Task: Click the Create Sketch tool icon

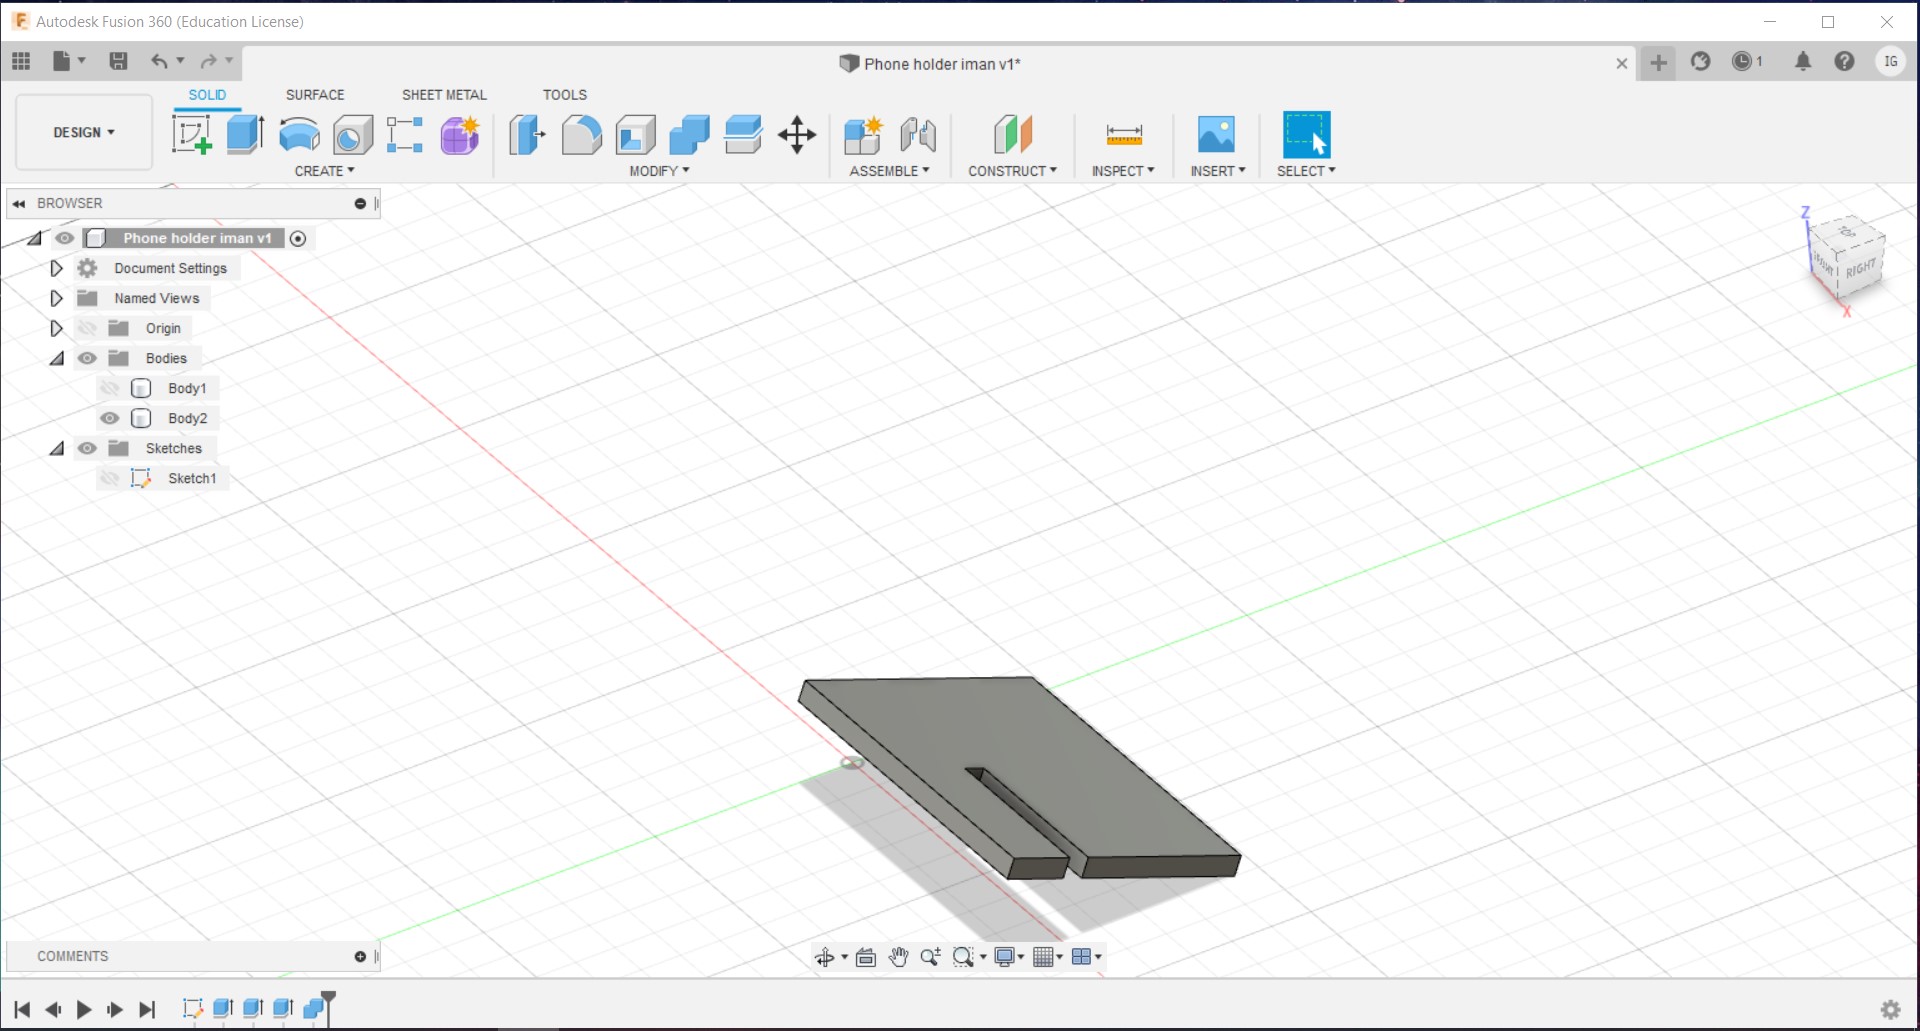Action: tap(192, 134)
